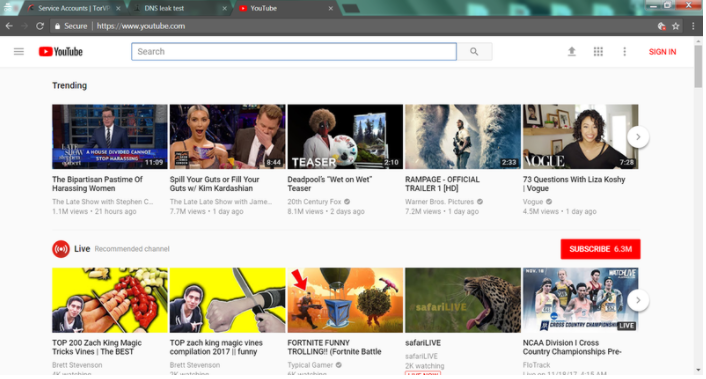Close the Service Accounts TorVPN tab
The width and height of the screenshot is (706, 379).
point(118,8)
